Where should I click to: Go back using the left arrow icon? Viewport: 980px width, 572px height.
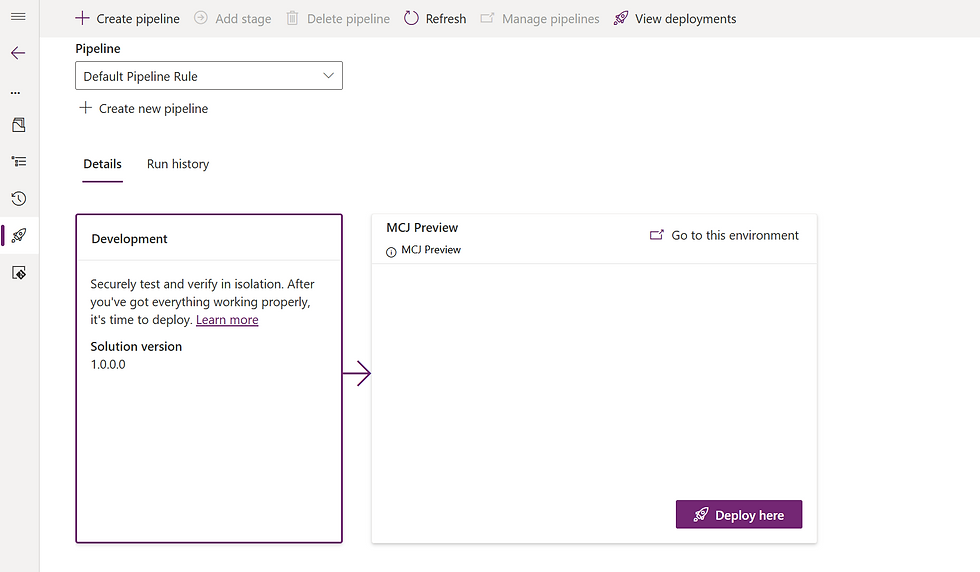point(18,53)
